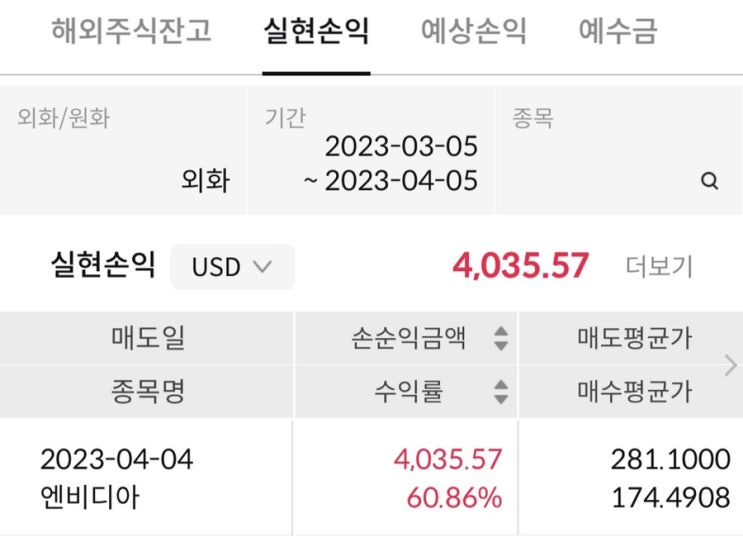Switch to the 예수금 tab
Screen dimensions: 743x547
(618, 31)
